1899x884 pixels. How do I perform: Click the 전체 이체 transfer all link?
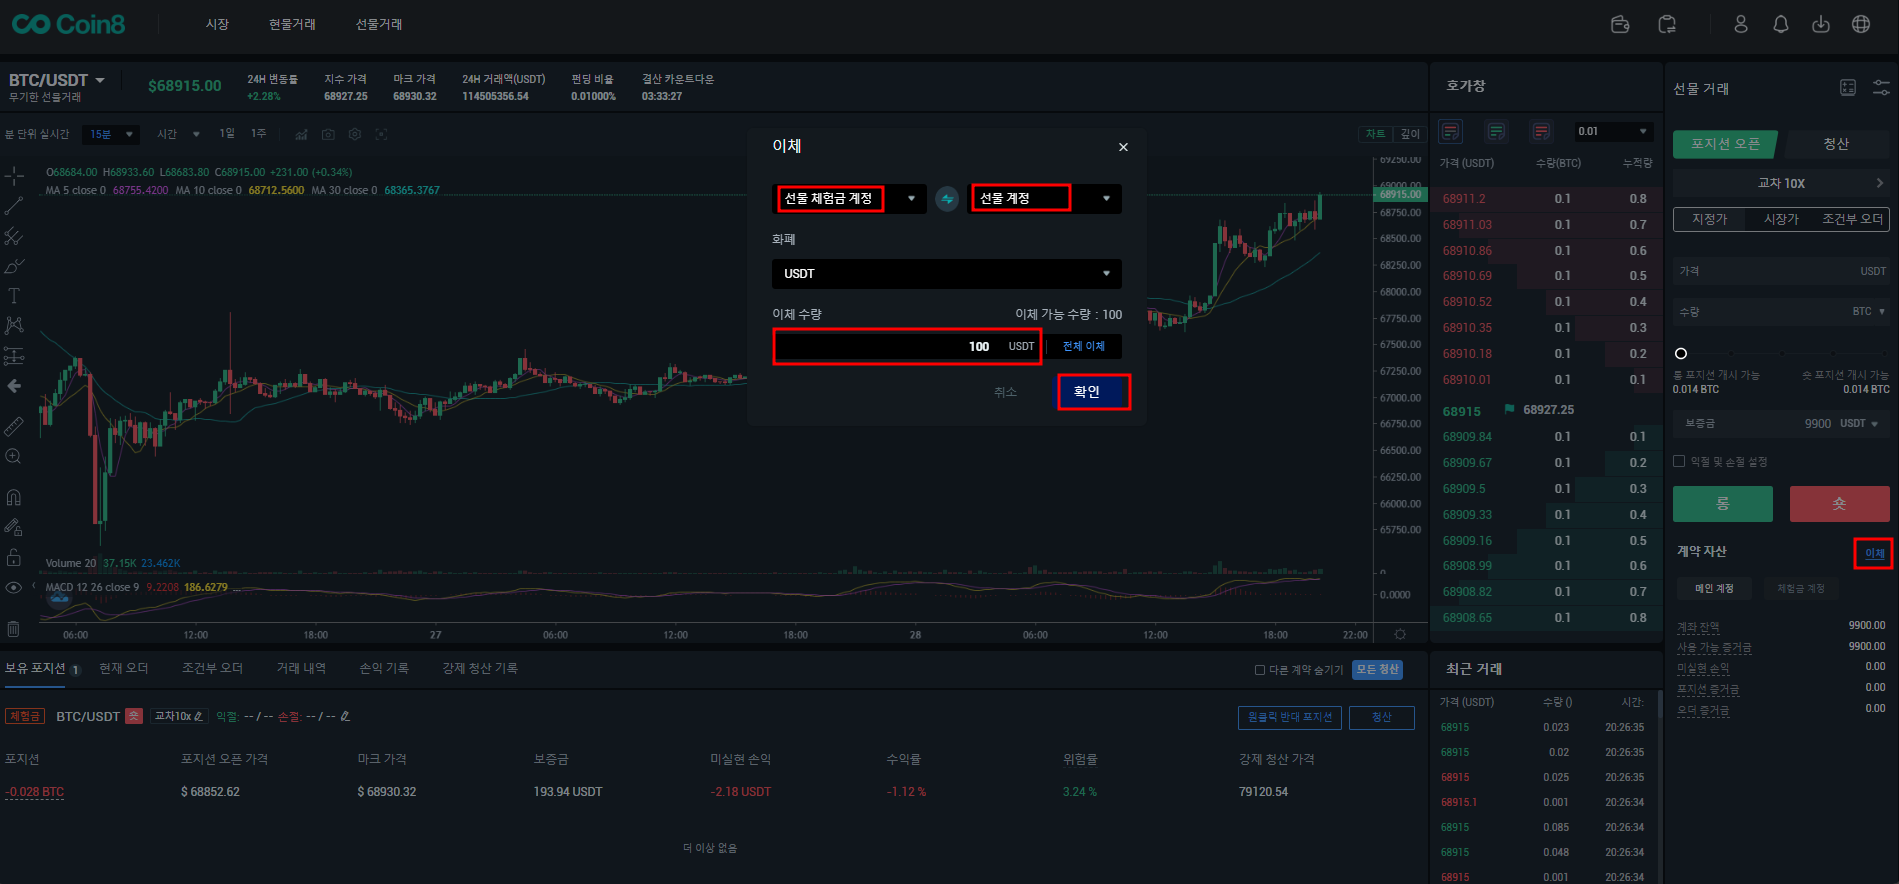point(1083,346)
